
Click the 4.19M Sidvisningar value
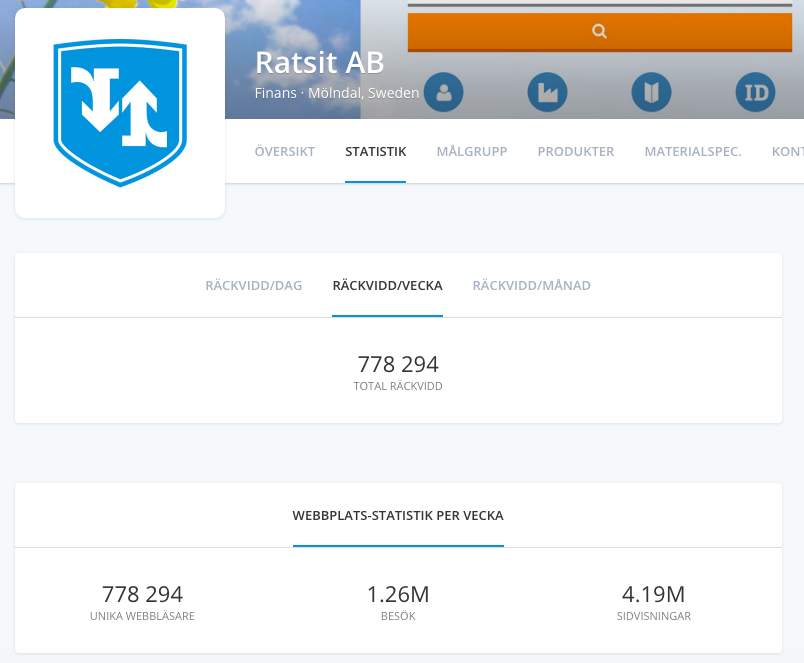[653, 594]
